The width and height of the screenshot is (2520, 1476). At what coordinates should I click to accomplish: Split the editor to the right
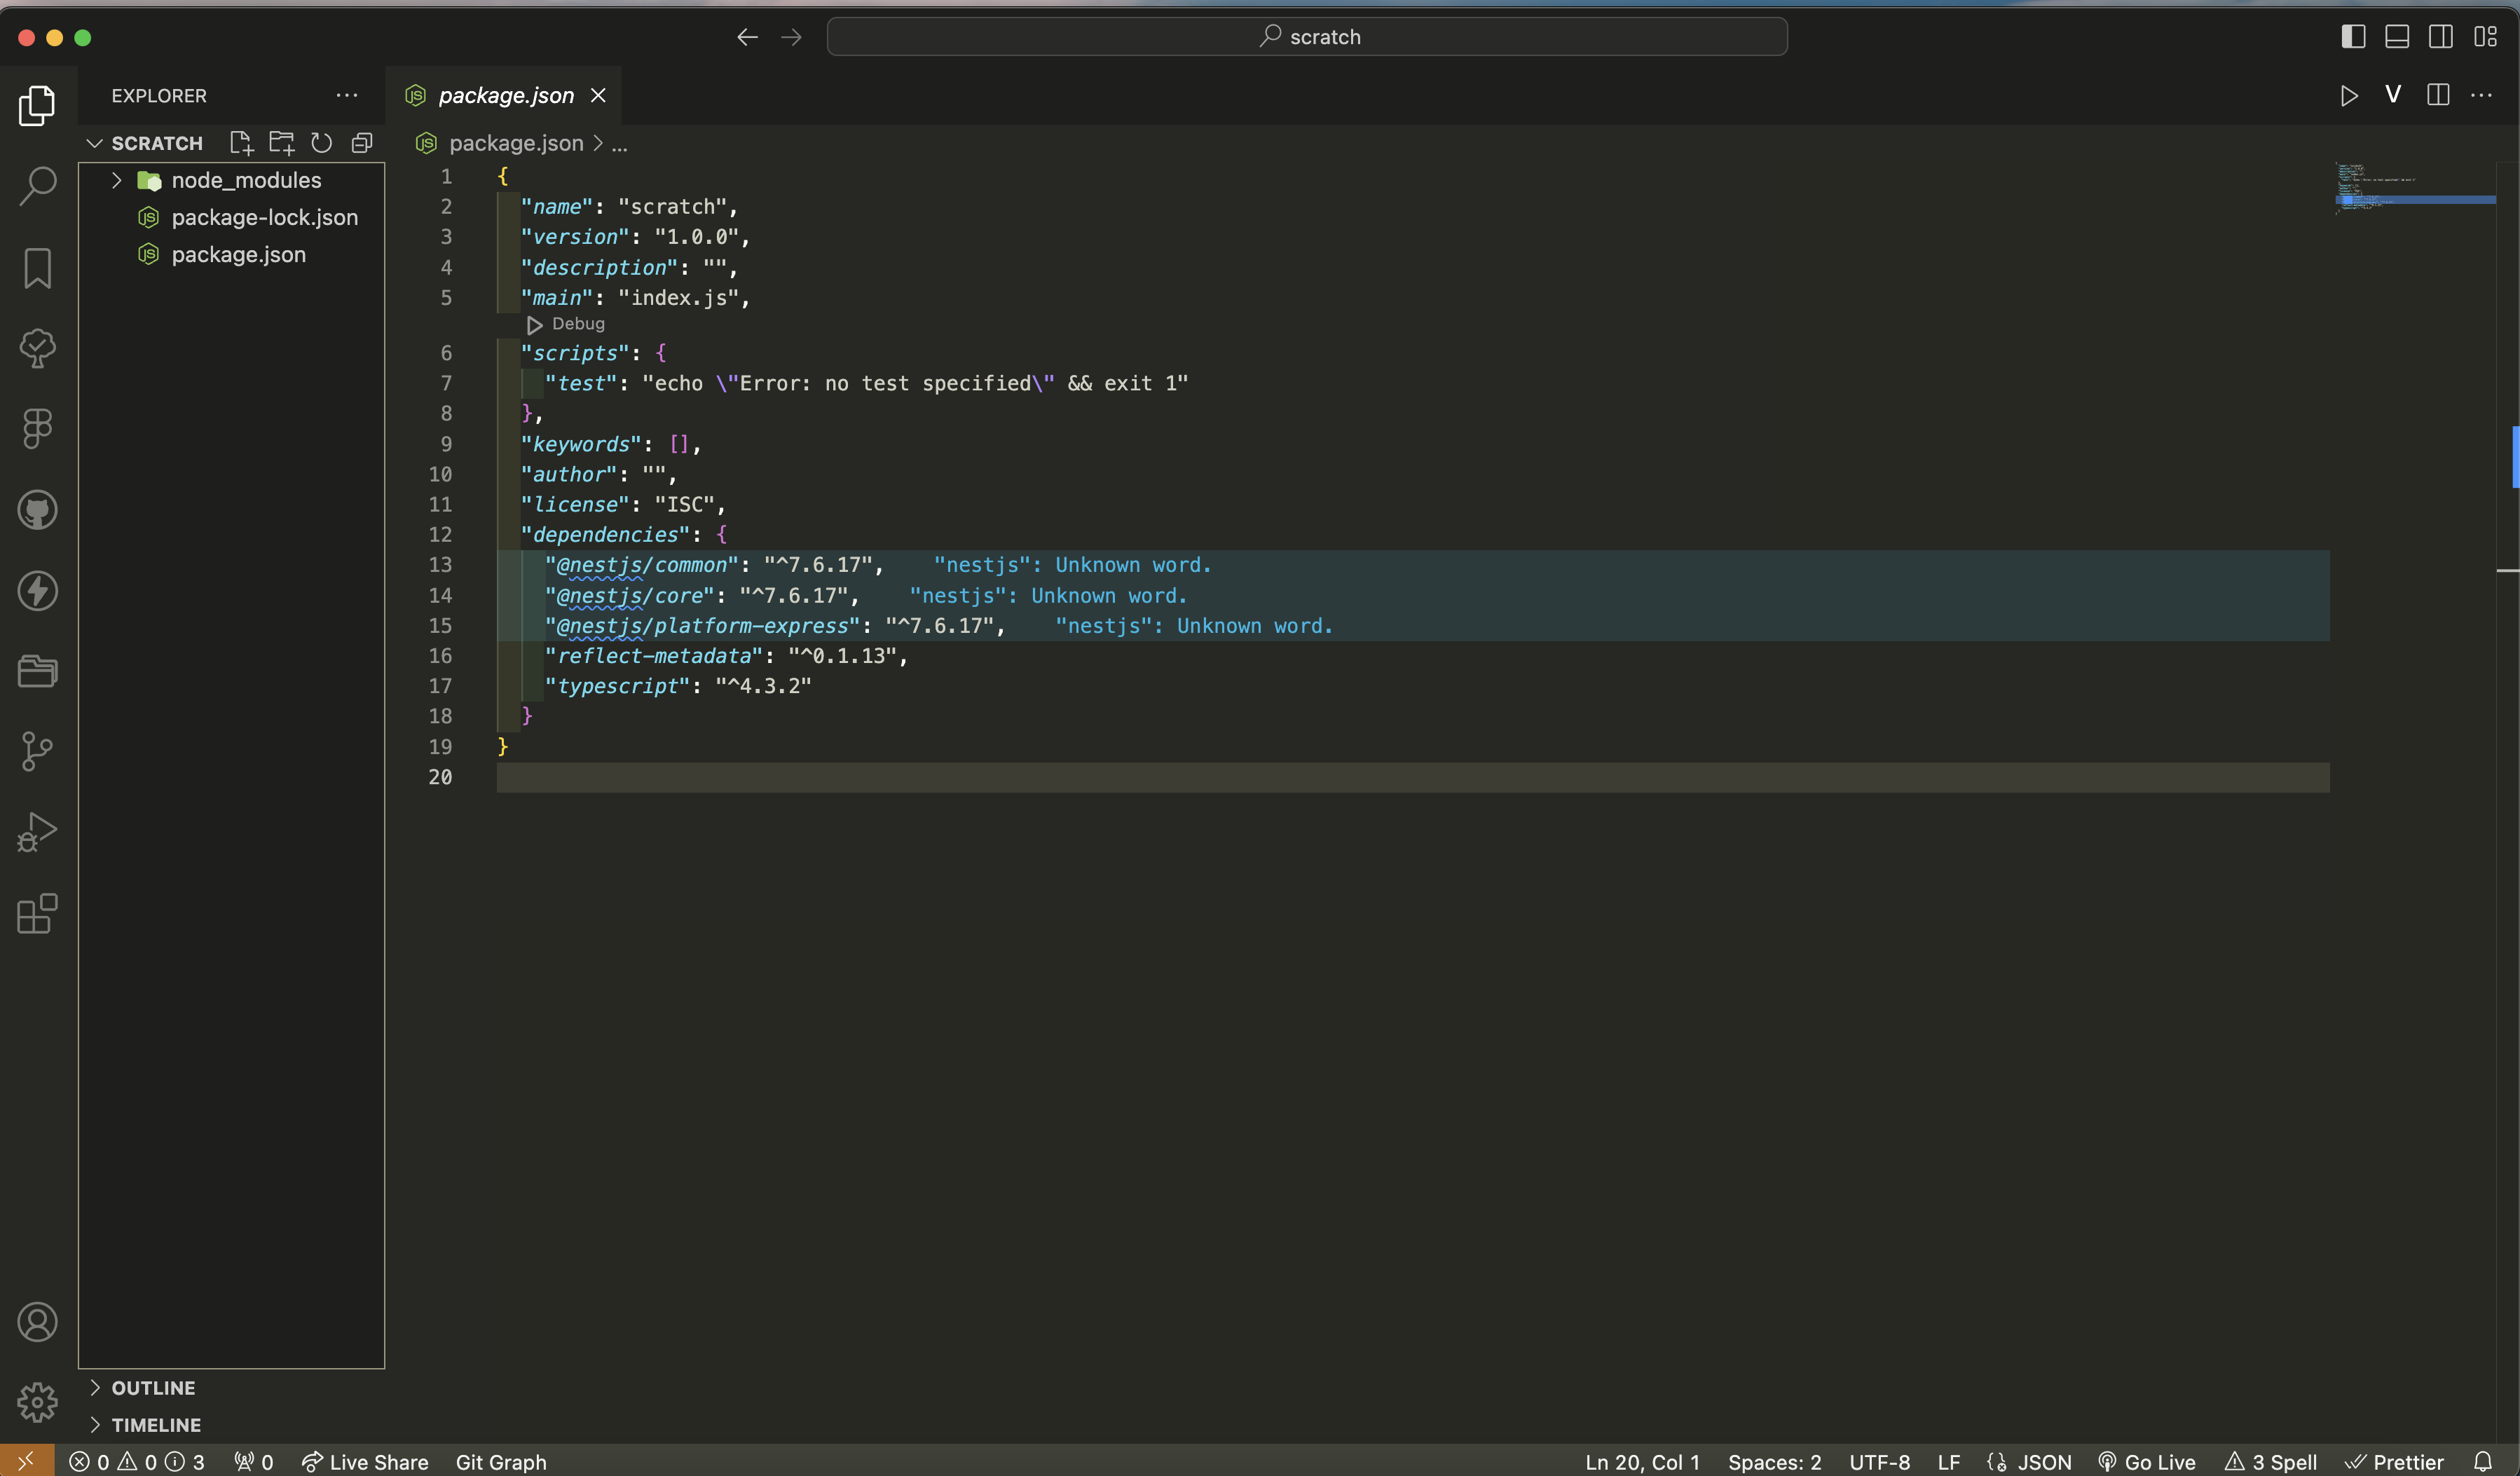click(2437, 95)
